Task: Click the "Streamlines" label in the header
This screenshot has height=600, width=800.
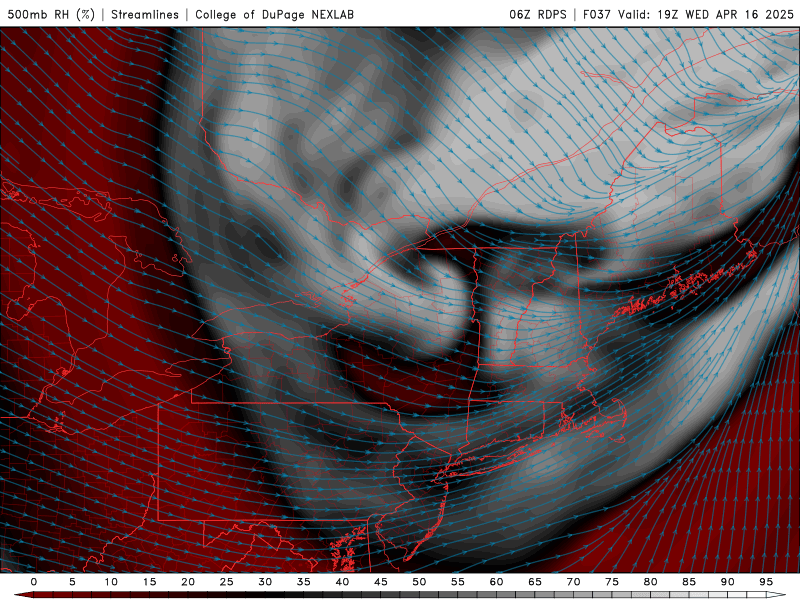Action: click(145, 14)
